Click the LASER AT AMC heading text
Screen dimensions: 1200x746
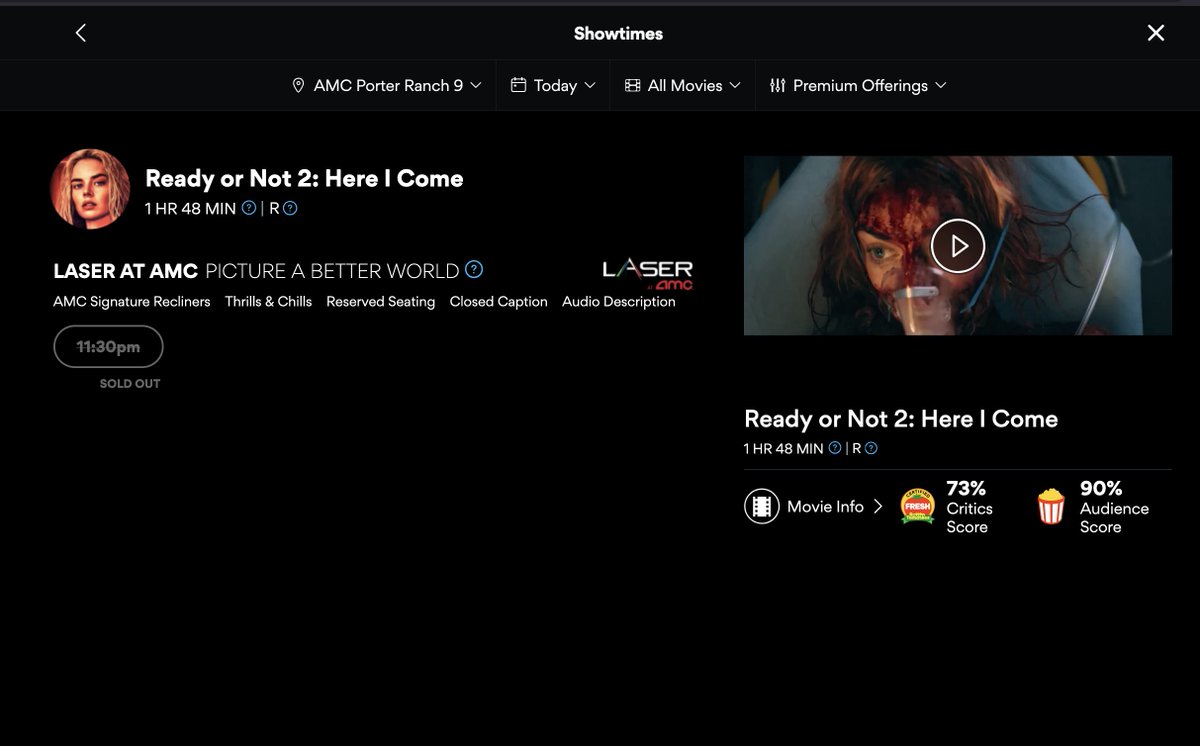(x=126, y=271)
